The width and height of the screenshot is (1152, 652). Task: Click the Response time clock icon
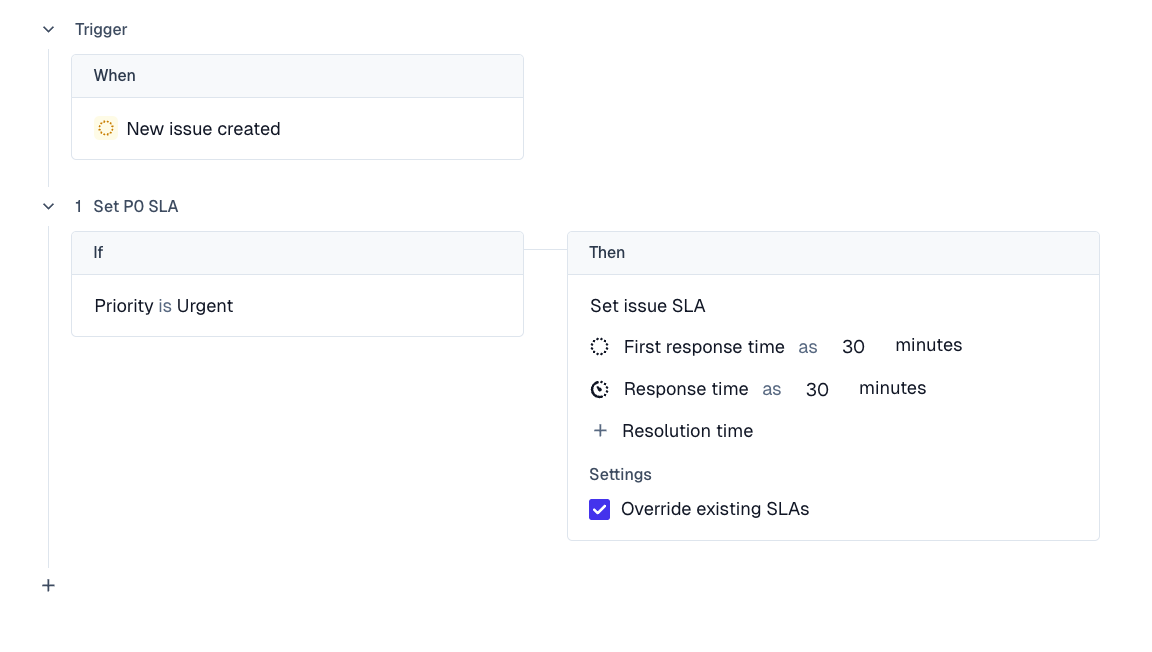600,389
